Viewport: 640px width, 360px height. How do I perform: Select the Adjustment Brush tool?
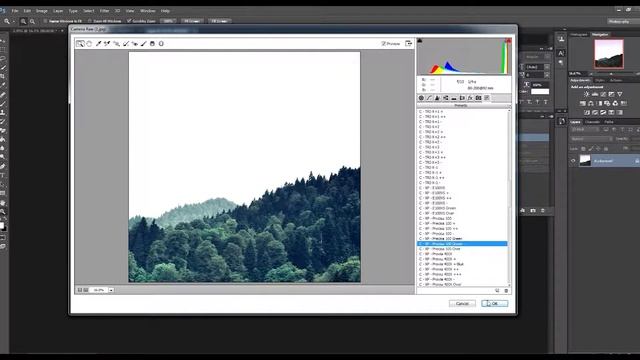(144, 44)
